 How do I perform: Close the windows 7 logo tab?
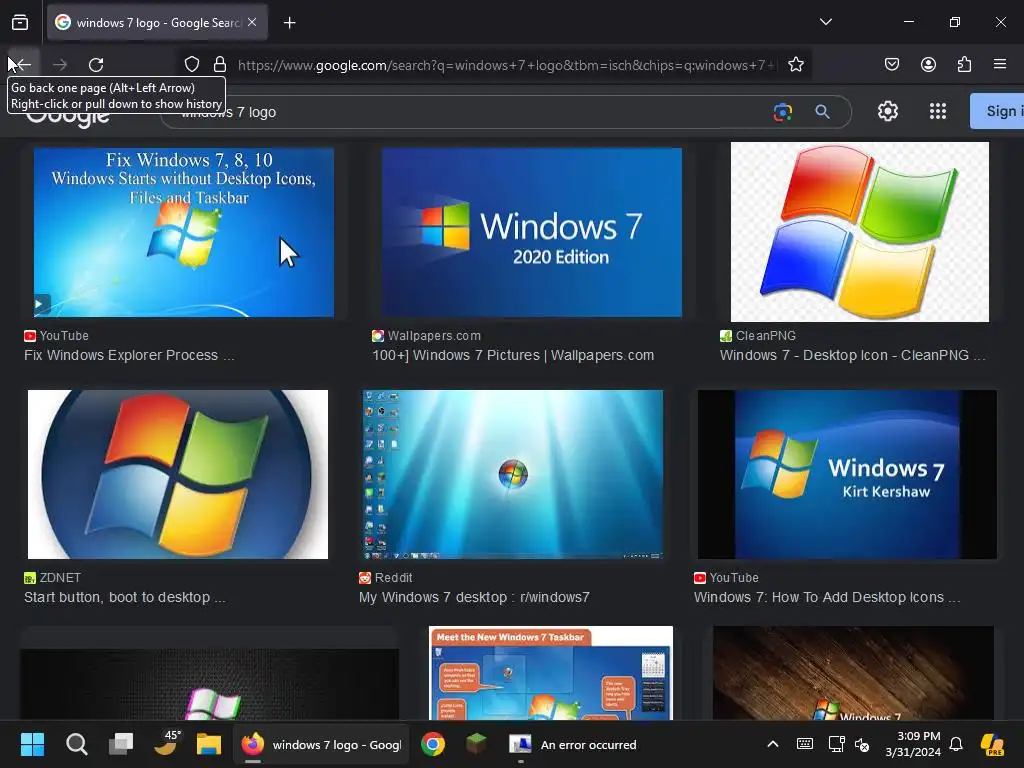(252, 22)
